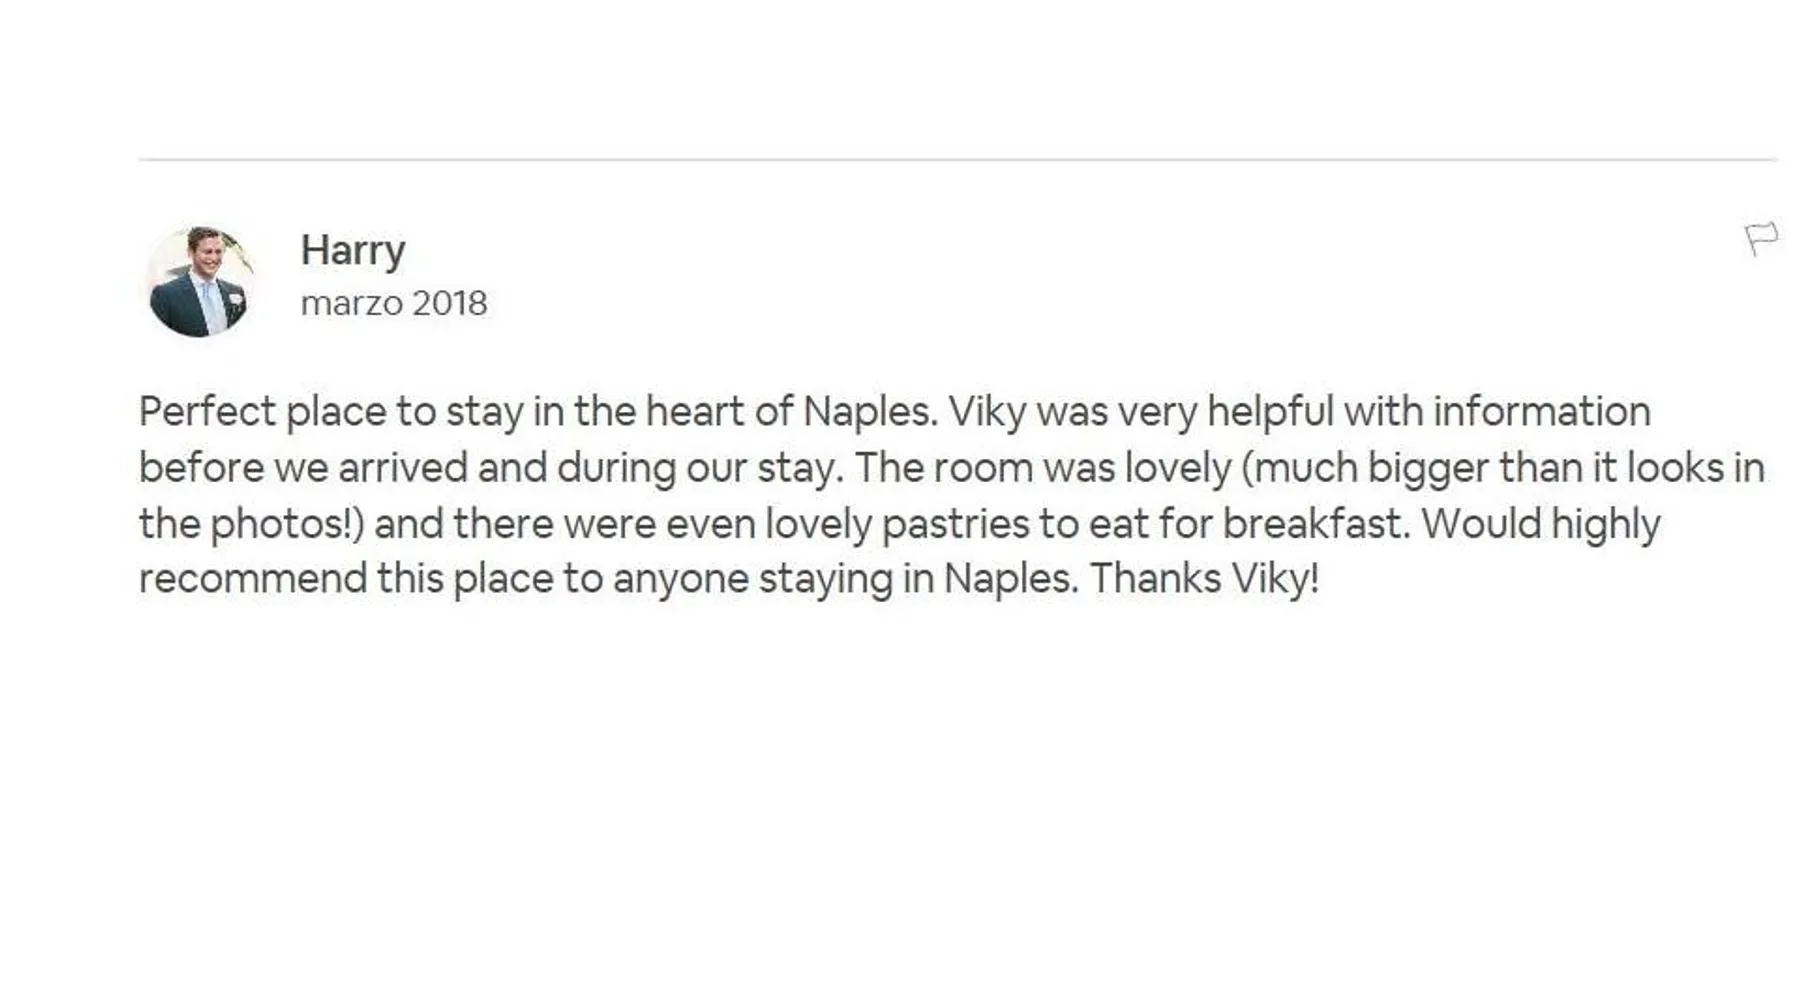1800x1000 pixels.
Task: Click the review date marzo 2018
Action: tap(394, 303)
